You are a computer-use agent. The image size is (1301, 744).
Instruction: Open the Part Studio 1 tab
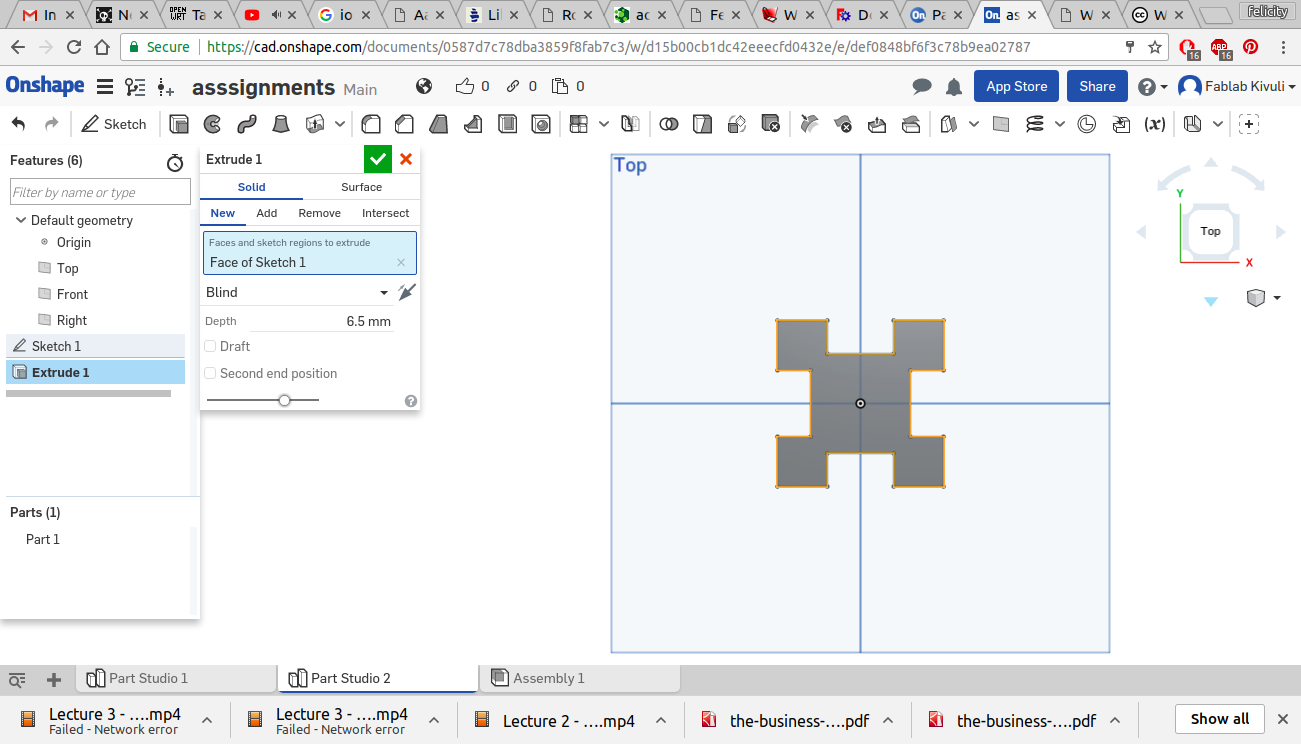point(148,678)
